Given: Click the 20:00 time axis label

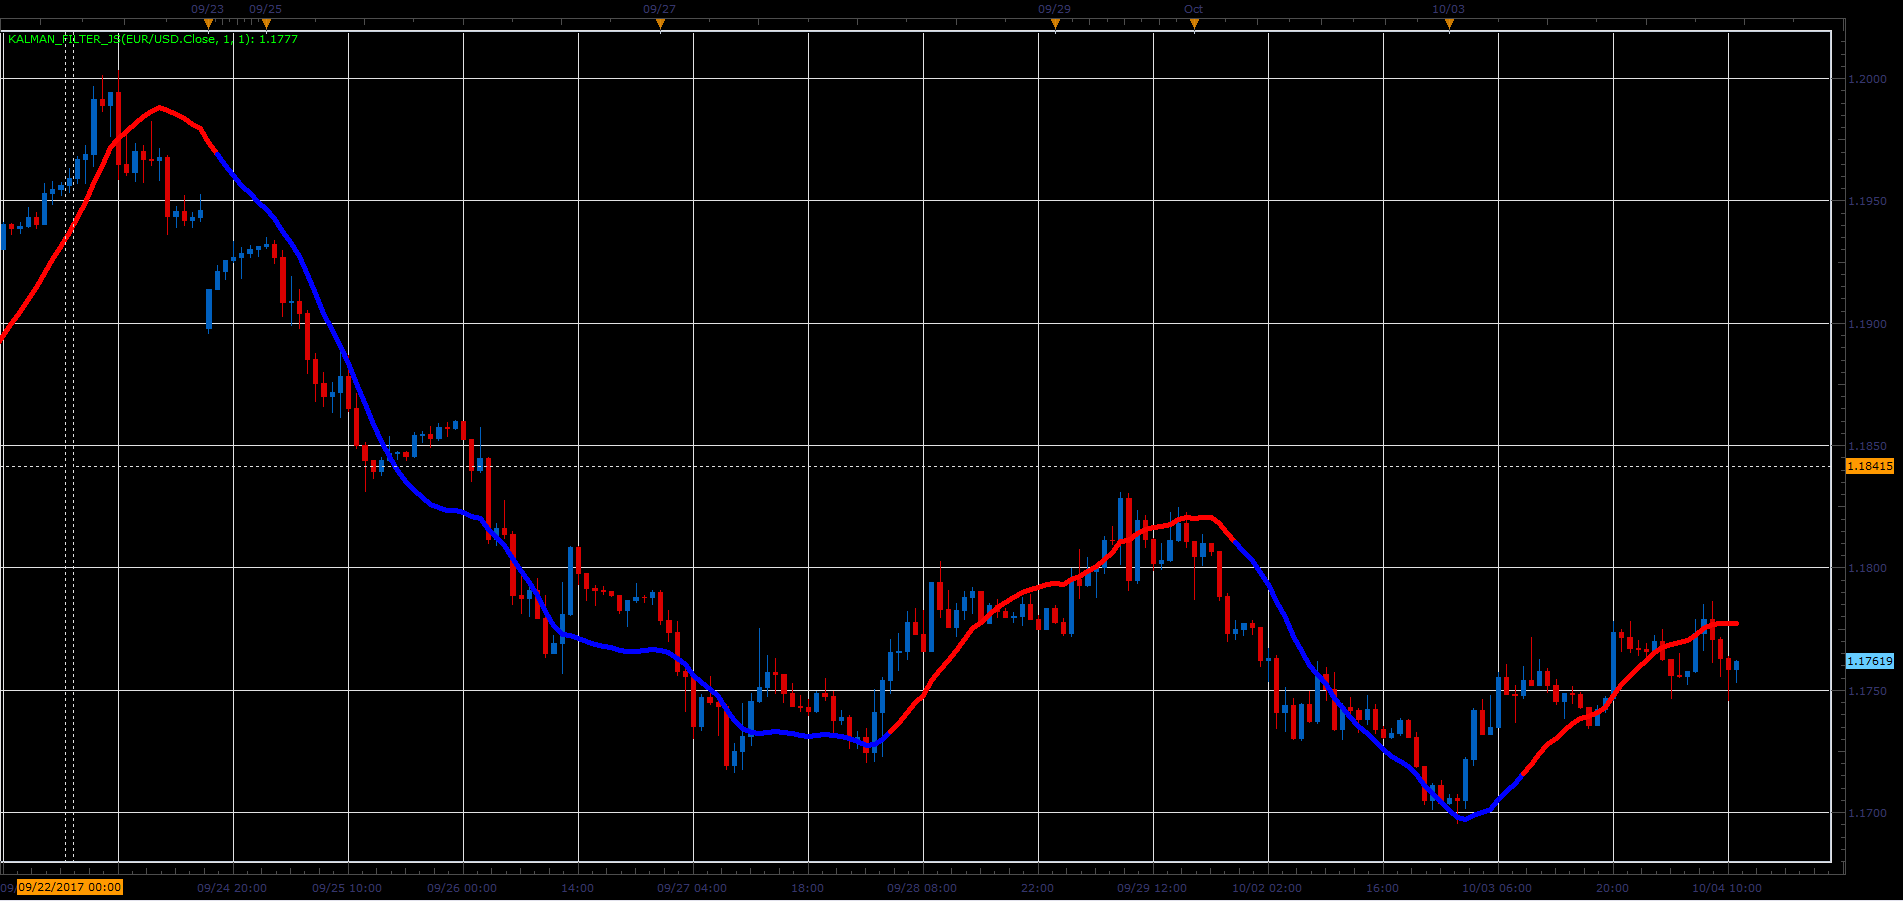Looking at the screenshot, I should [1613, 888].
